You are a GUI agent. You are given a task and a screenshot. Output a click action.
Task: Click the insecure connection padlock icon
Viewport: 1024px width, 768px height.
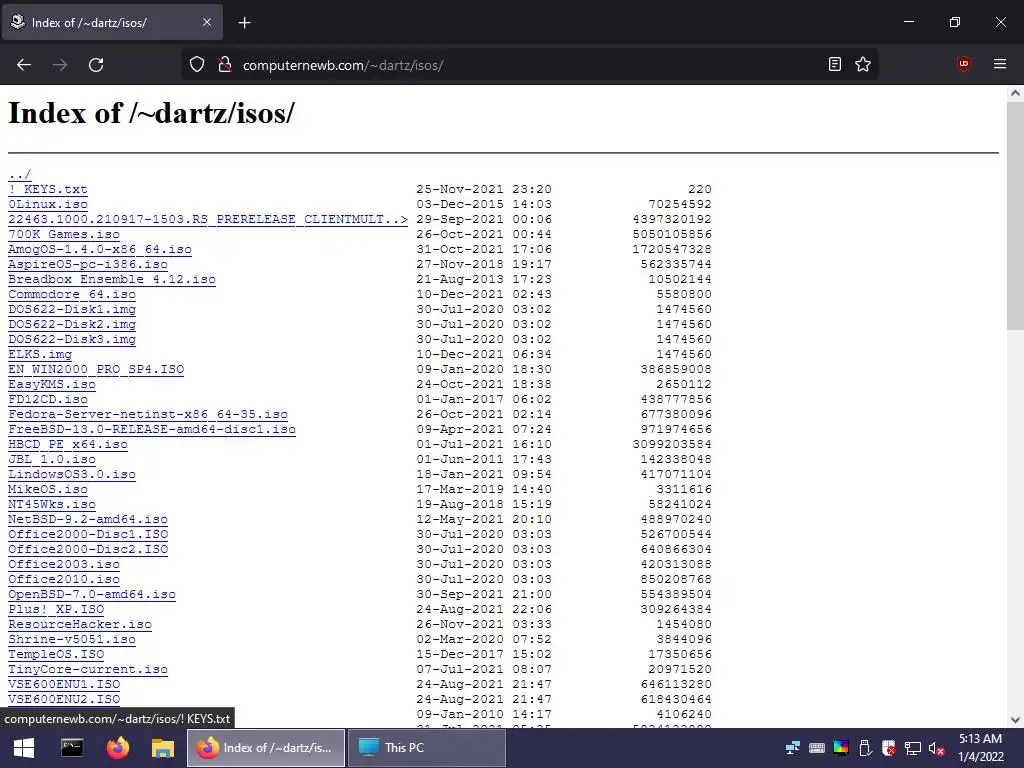225,65
